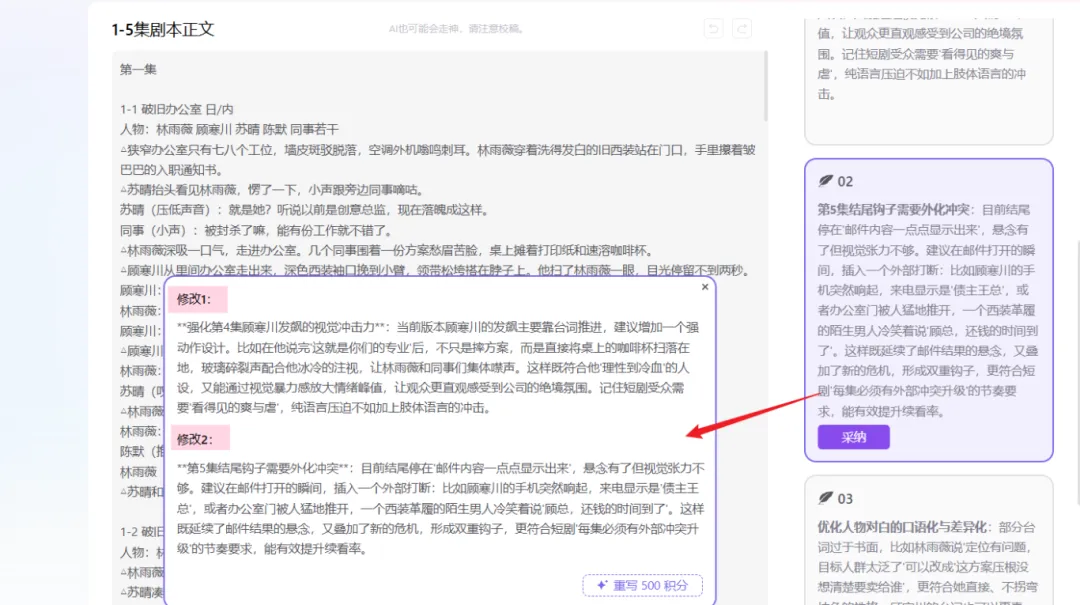The image size is (1080, 605).
Task: Click the 优化人物对白的口语化与差异化 title in card 03
Action: click(x=902, y=526)
